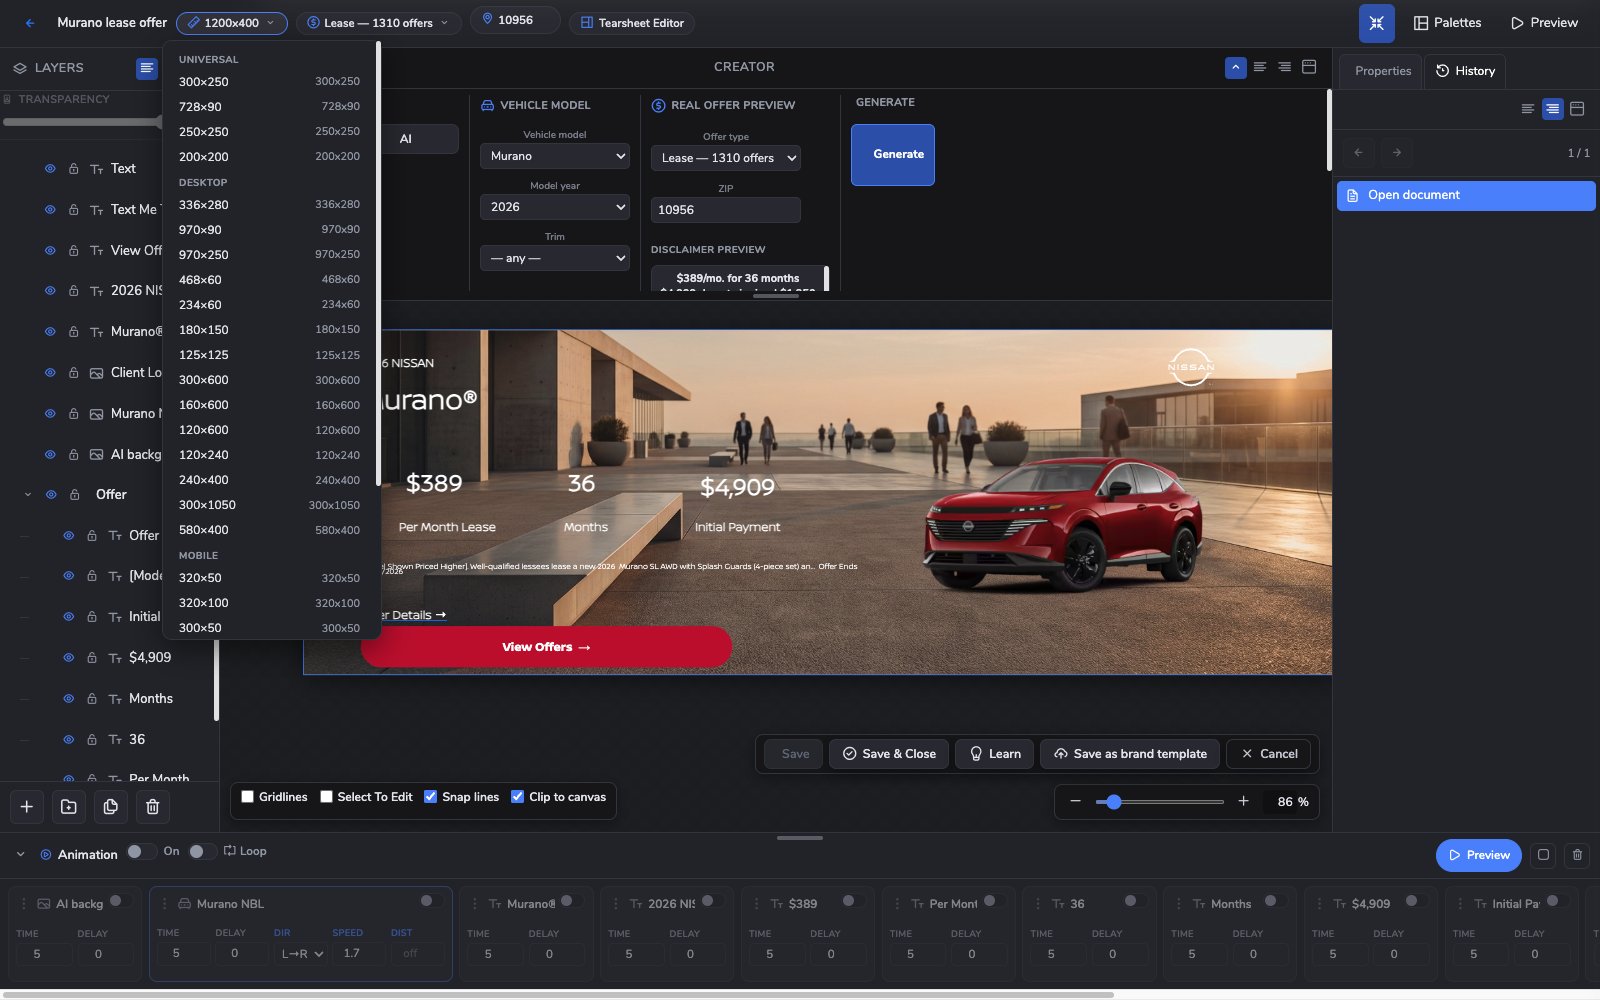The image size is (1600, 1000).
Task: Select the 320x50 mobile size
Action: [269, 578]
